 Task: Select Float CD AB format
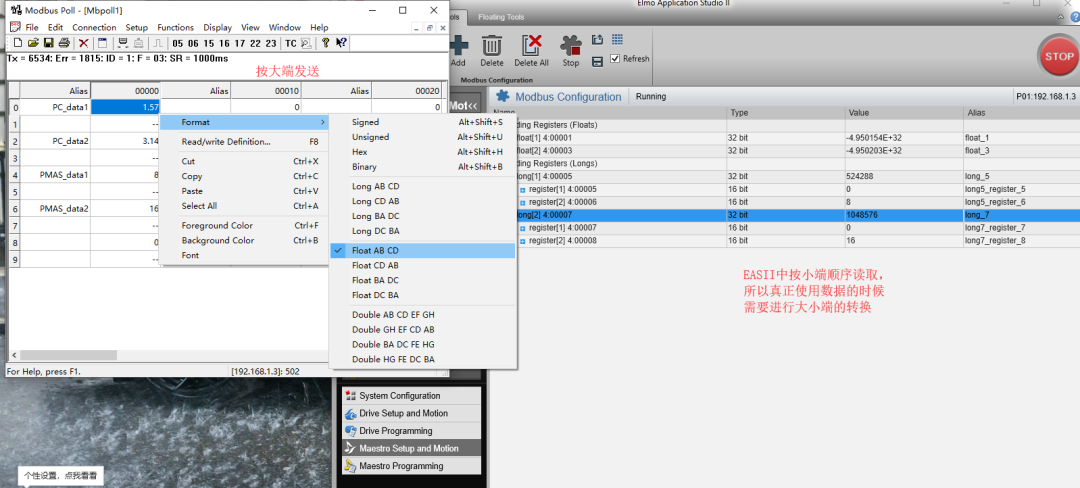(x=422, y=266)
